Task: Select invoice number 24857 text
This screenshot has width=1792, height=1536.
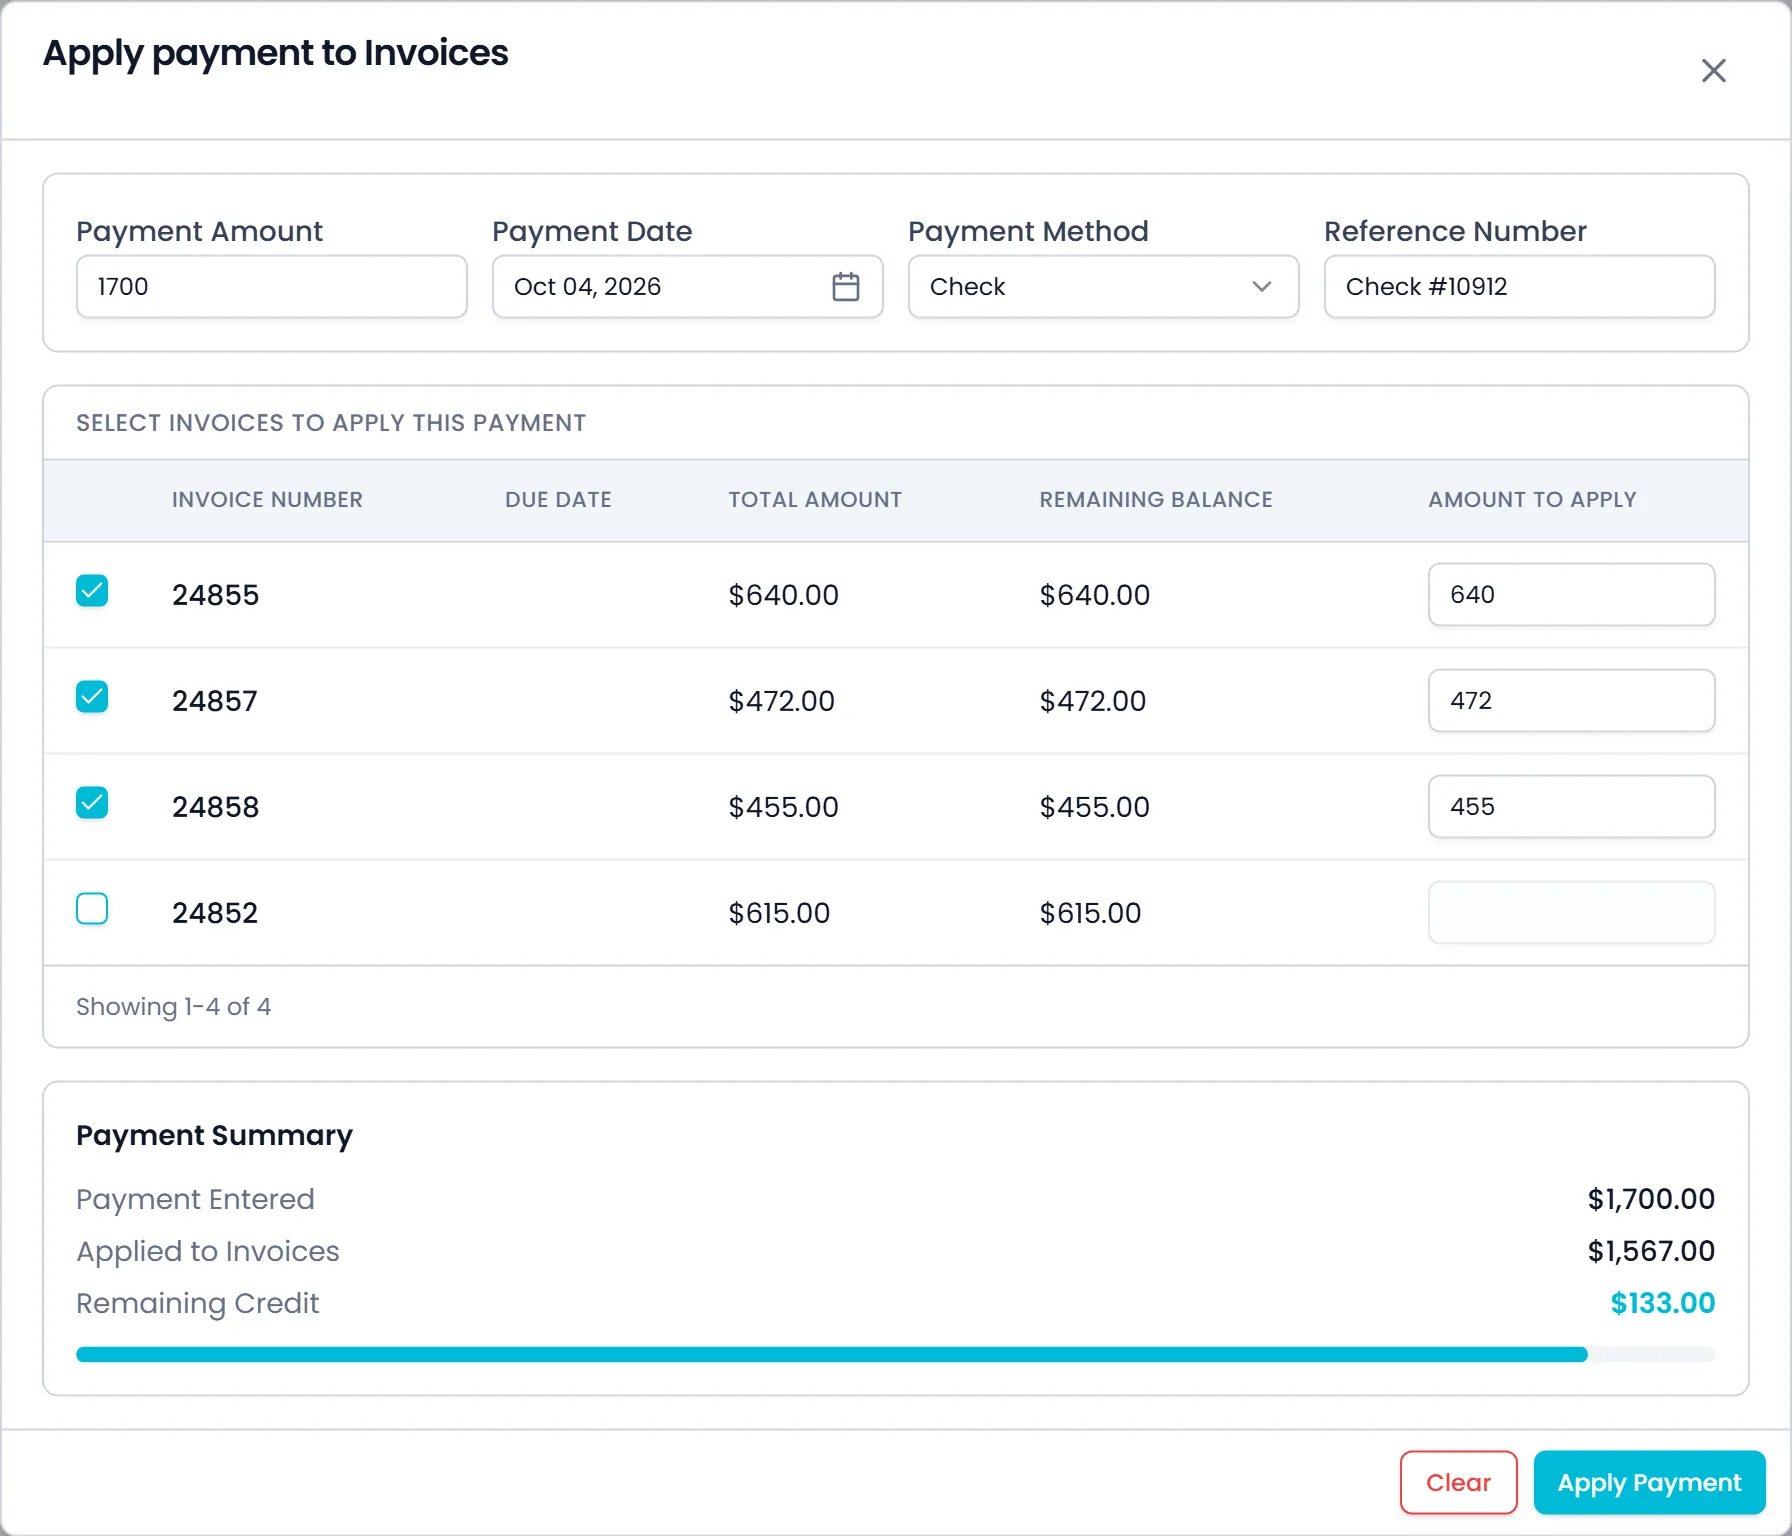Action: click(215, 701)
